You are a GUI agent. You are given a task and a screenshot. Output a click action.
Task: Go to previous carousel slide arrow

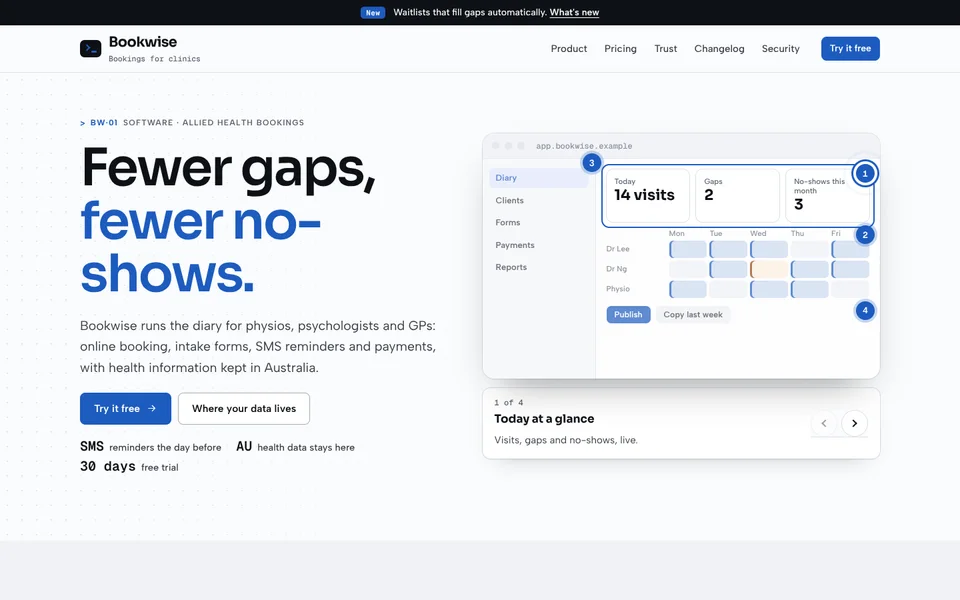[x=824, y=423]
